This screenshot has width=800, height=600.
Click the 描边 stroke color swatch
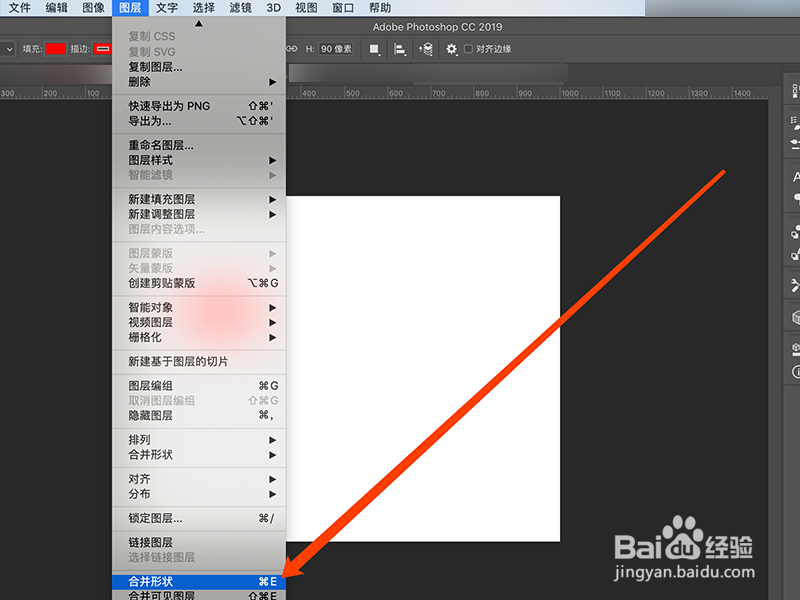click(103, 49)
